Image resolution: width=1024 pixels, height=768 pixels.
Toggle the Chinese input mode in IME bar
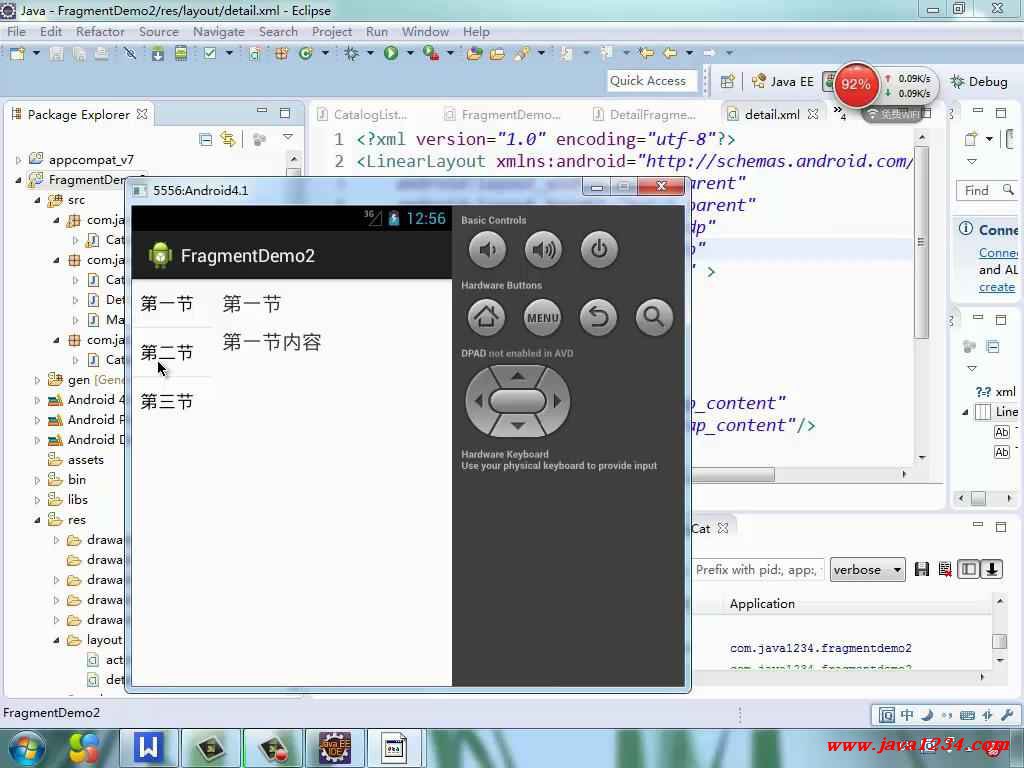(x=907, y=715)
